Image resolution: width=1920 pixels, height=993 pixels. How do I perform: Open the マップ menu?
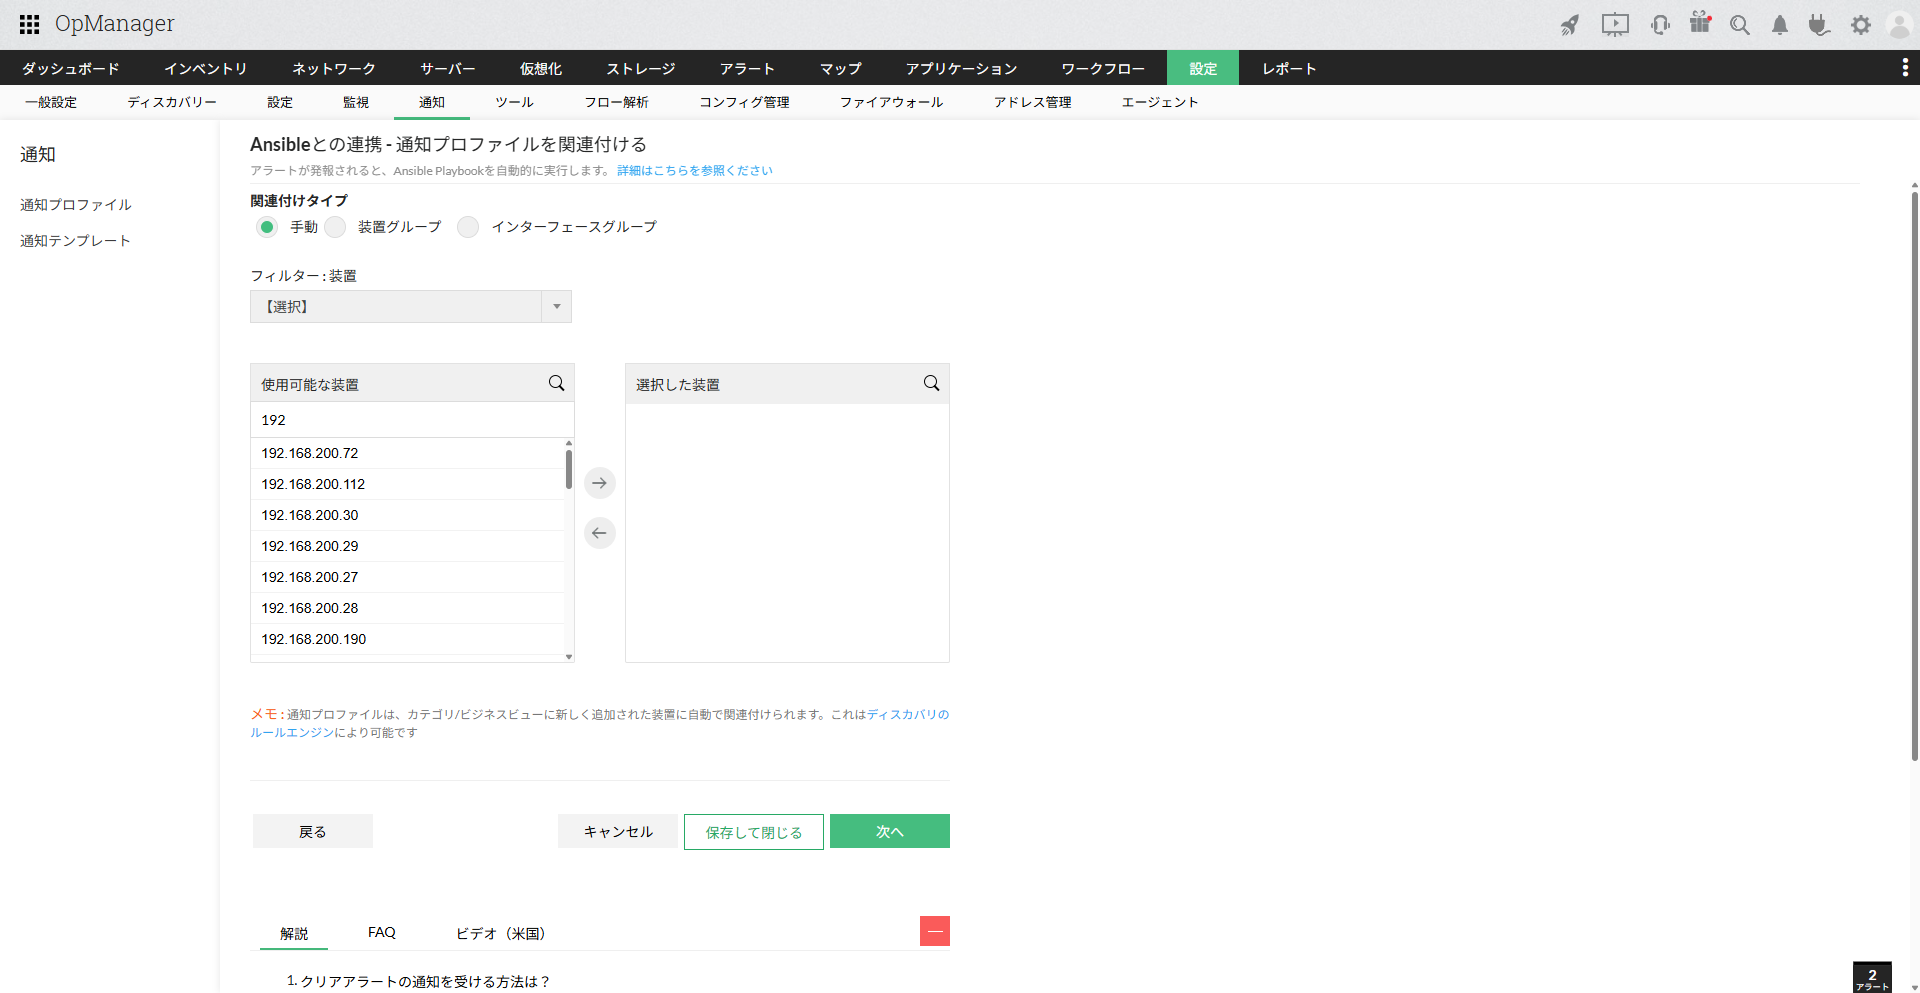coord(841,68)
